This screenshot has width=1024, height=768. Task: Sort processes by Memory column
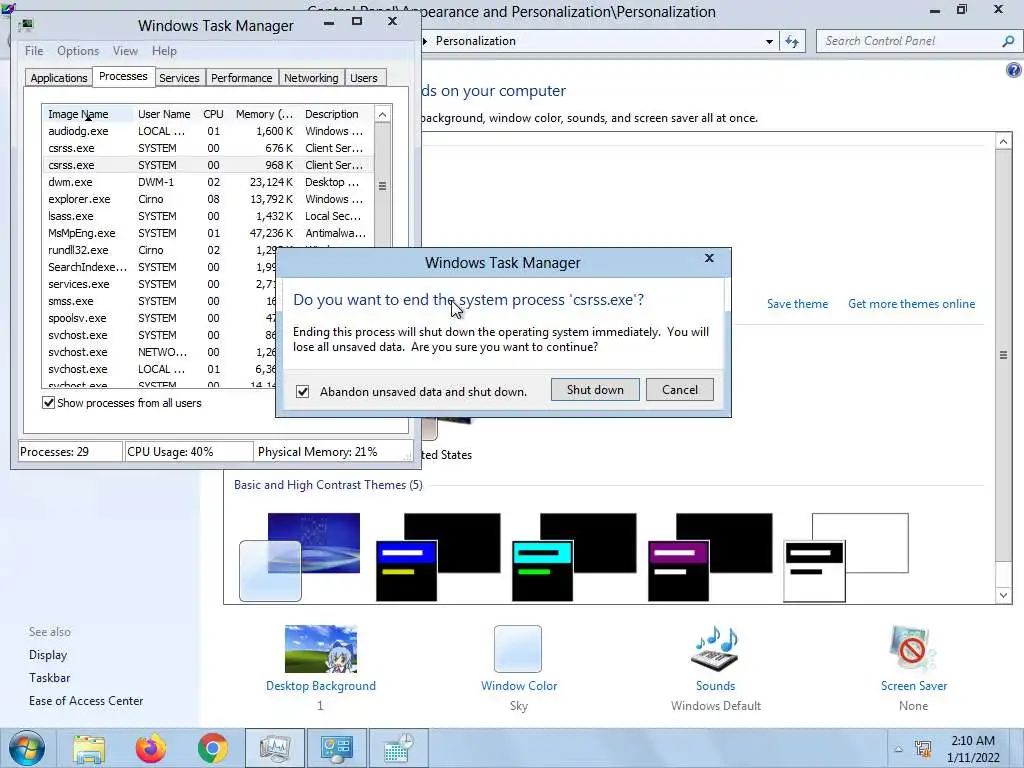264,114
